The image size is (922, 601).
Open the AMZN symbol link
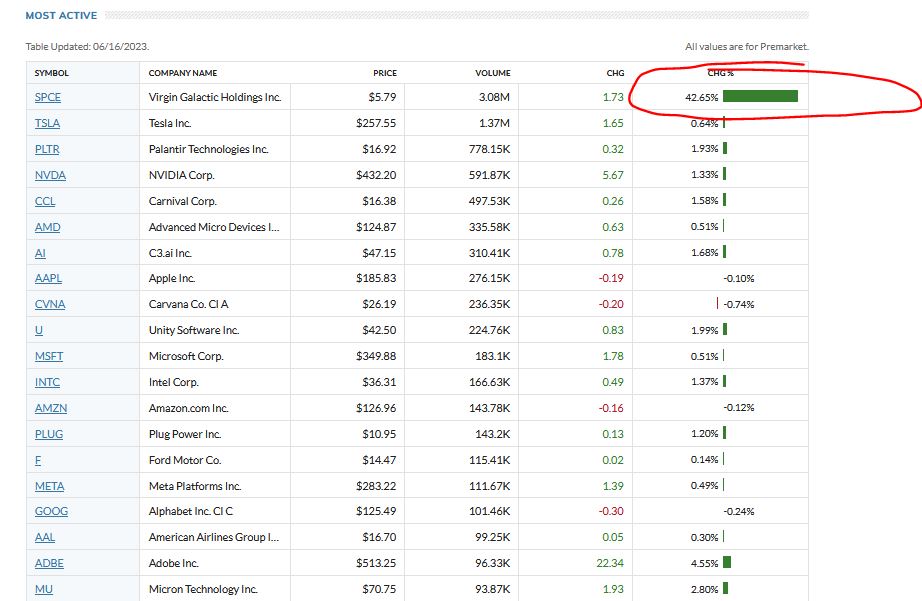tap(51, 408)
